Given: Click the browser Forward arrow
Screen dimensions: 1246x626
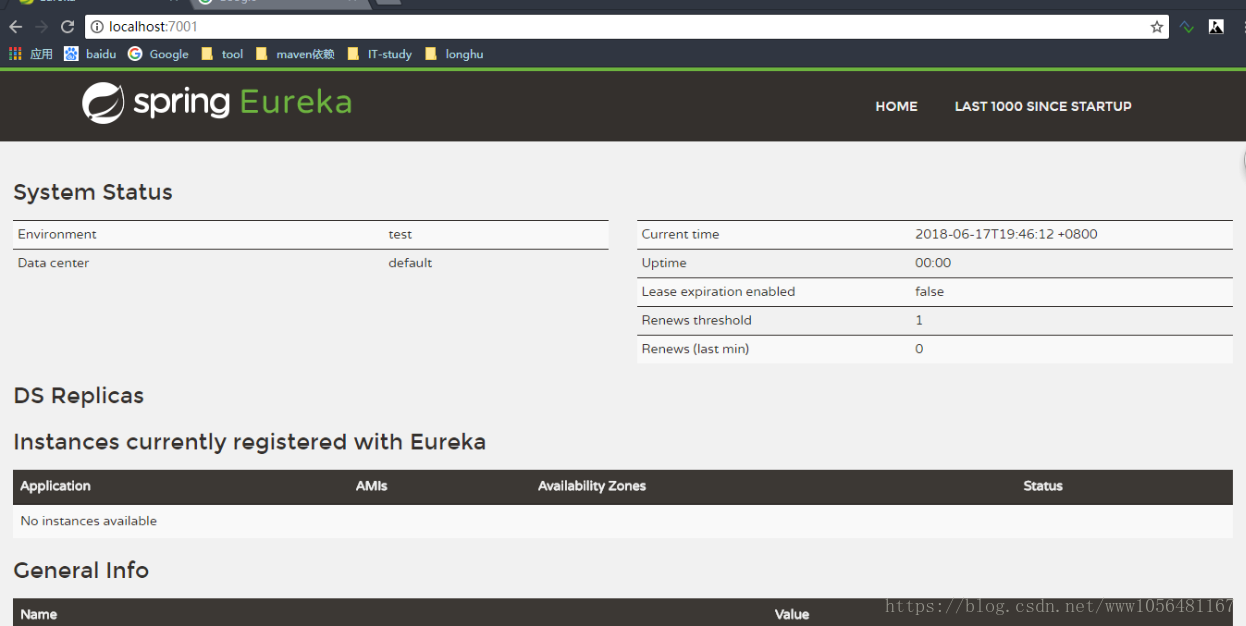Looking at the screenshot, I should (x=41, y=27).
